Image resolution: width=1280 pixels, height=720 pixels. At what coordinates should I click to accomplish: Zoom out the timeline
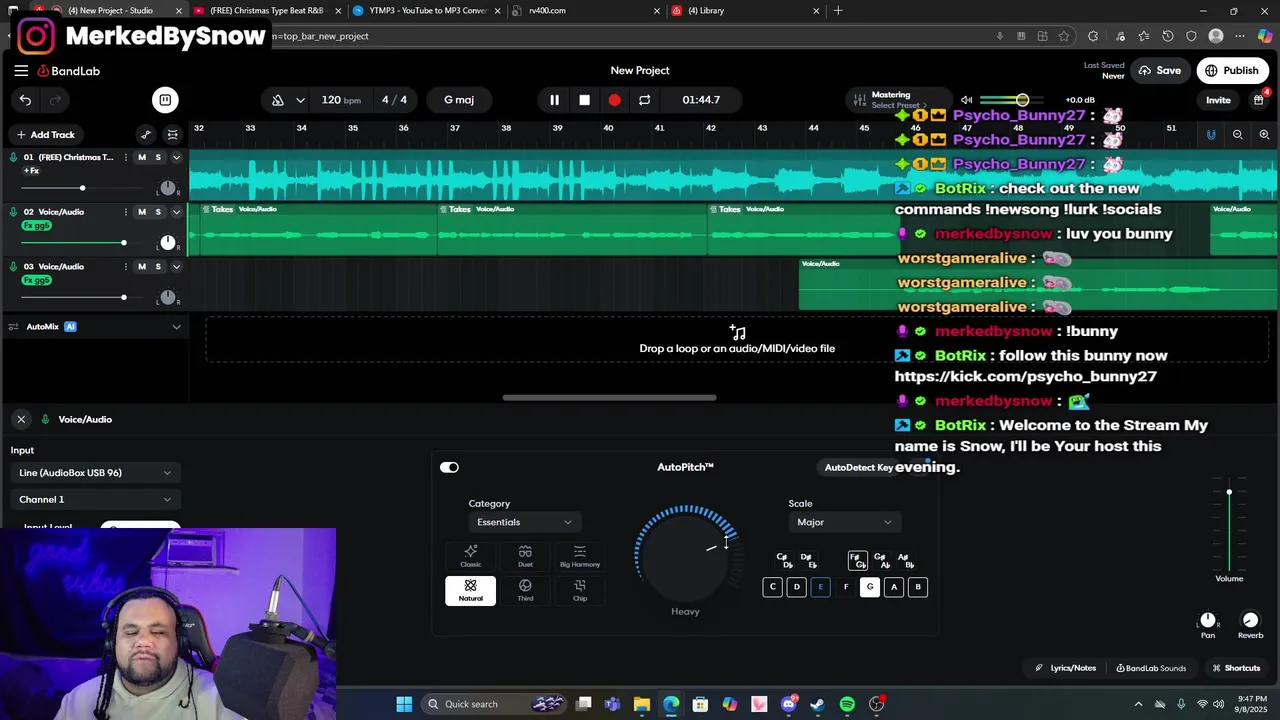pos(1238,135)
